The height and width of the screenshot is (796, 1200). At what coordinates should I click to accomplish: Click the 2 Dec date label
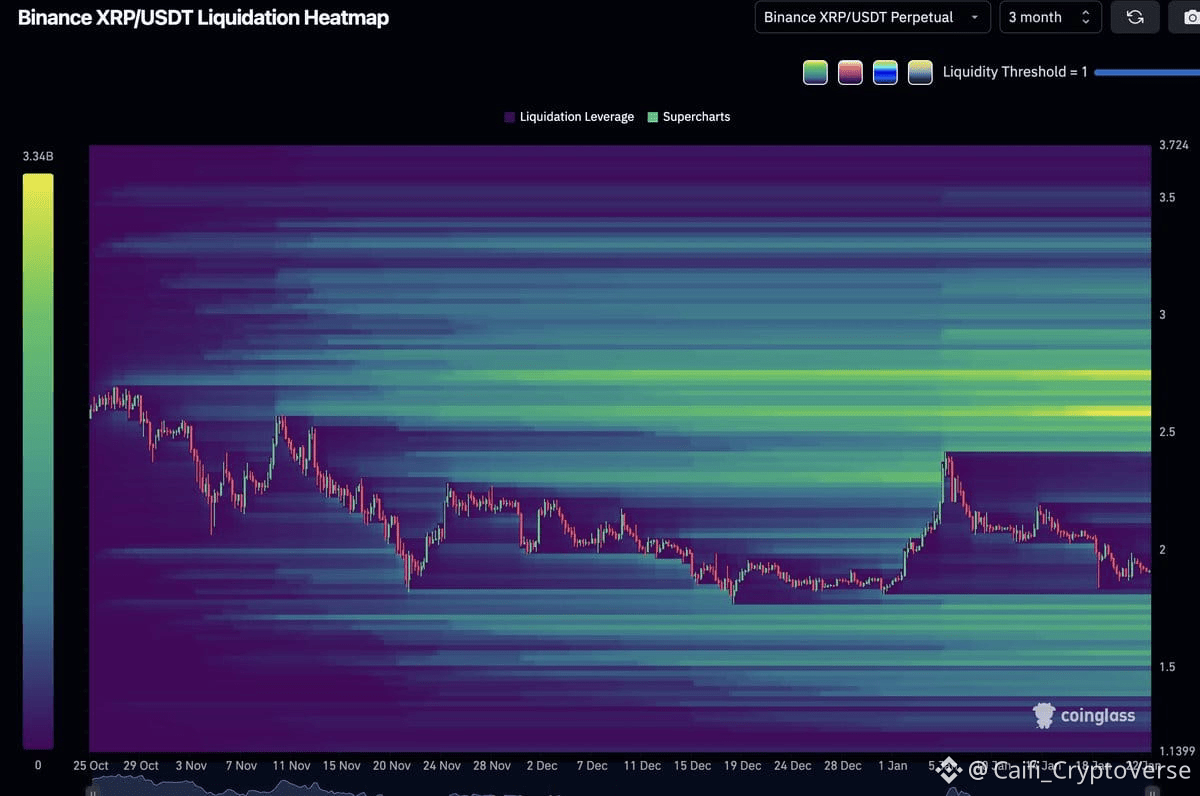coord(541,765)
